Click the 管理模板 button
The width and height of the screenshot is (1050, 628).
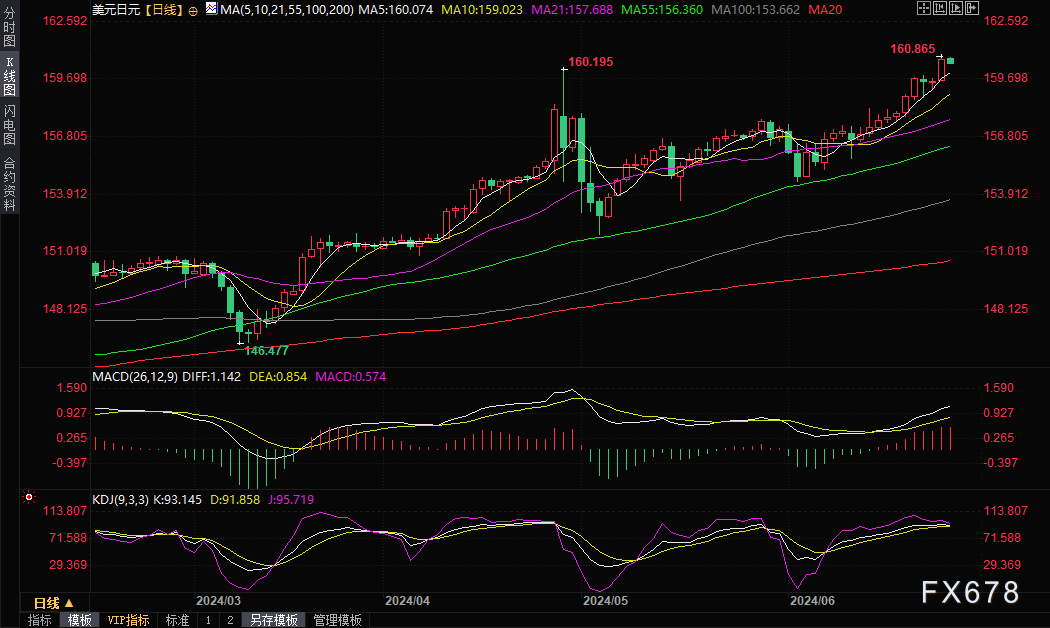tap(338, 620)
